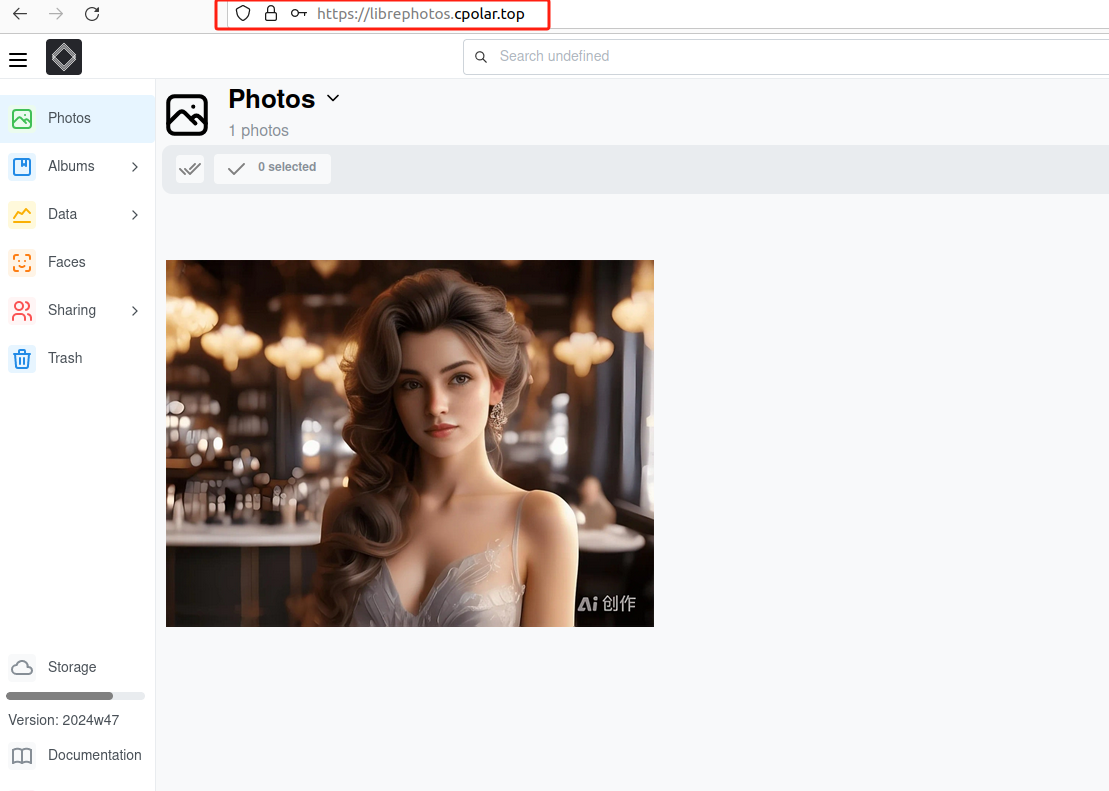
Task: Click the large Photos heading image icon
Action: coord(187,115)
